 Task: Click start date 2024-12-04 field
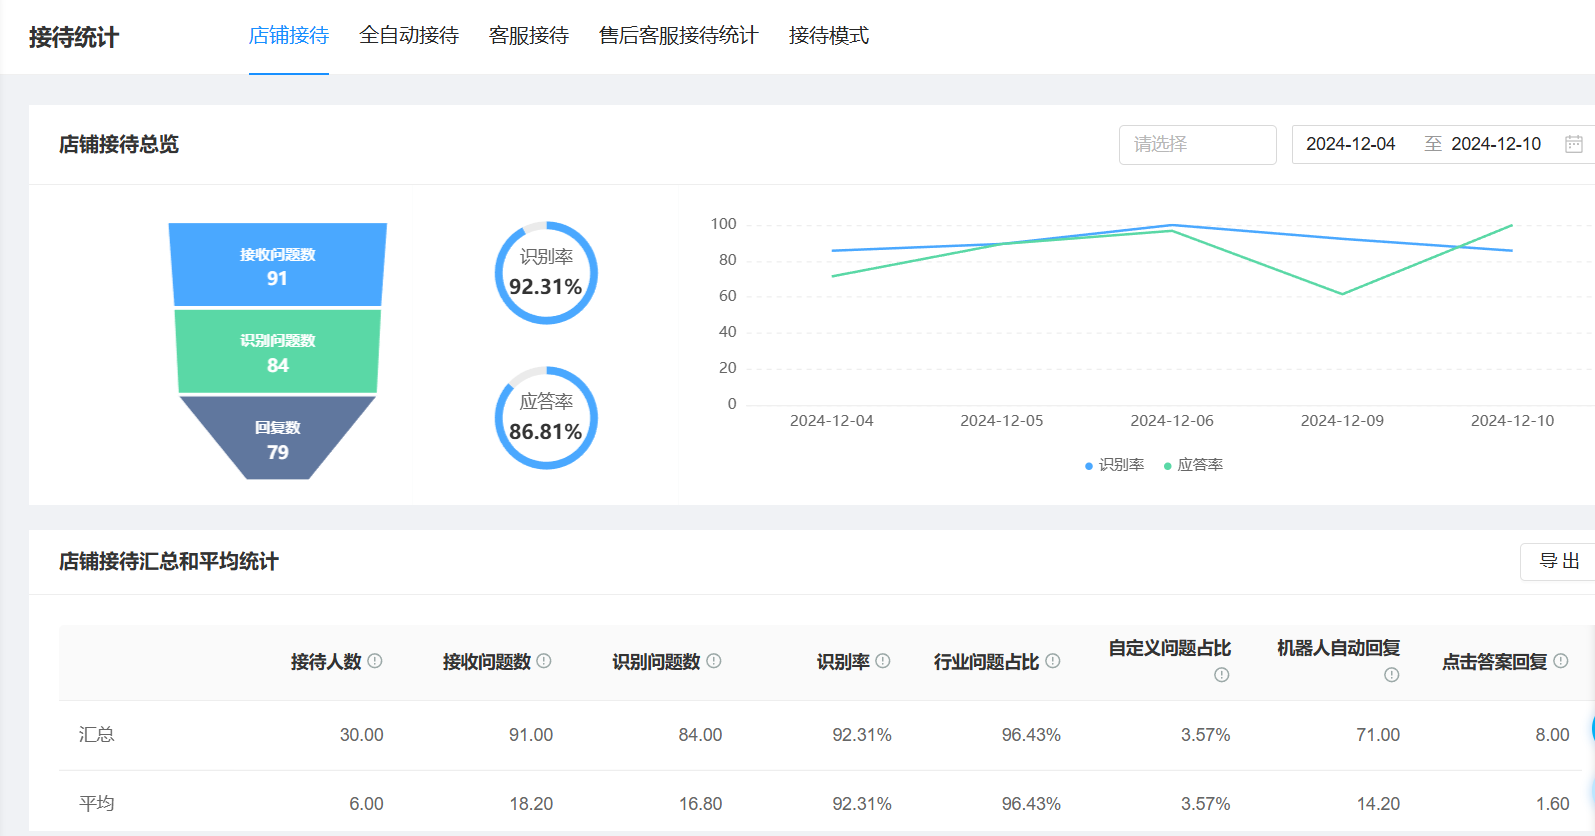tap(1350, 144)
